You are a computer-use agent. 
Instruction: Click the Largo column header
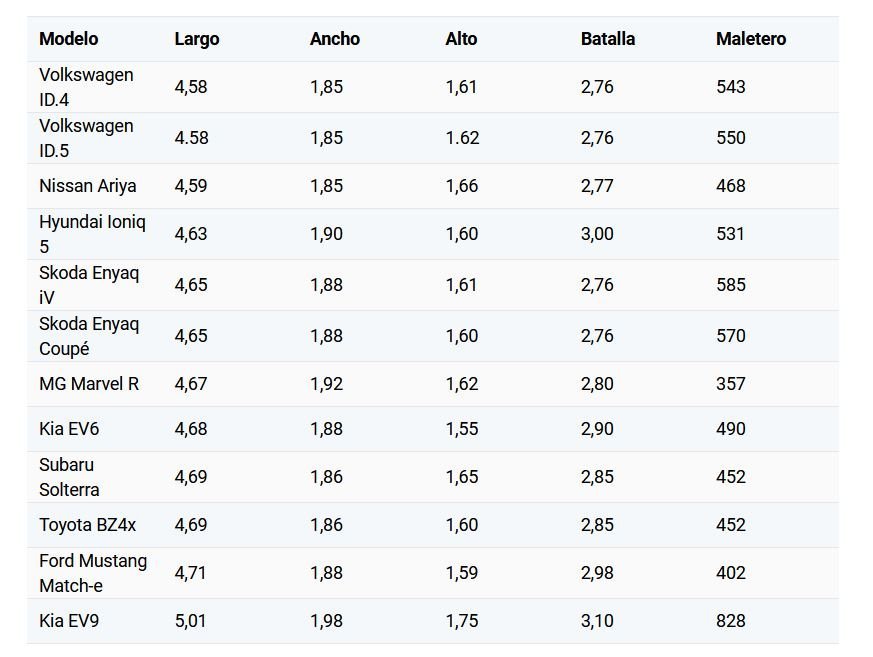pos(197,39)
